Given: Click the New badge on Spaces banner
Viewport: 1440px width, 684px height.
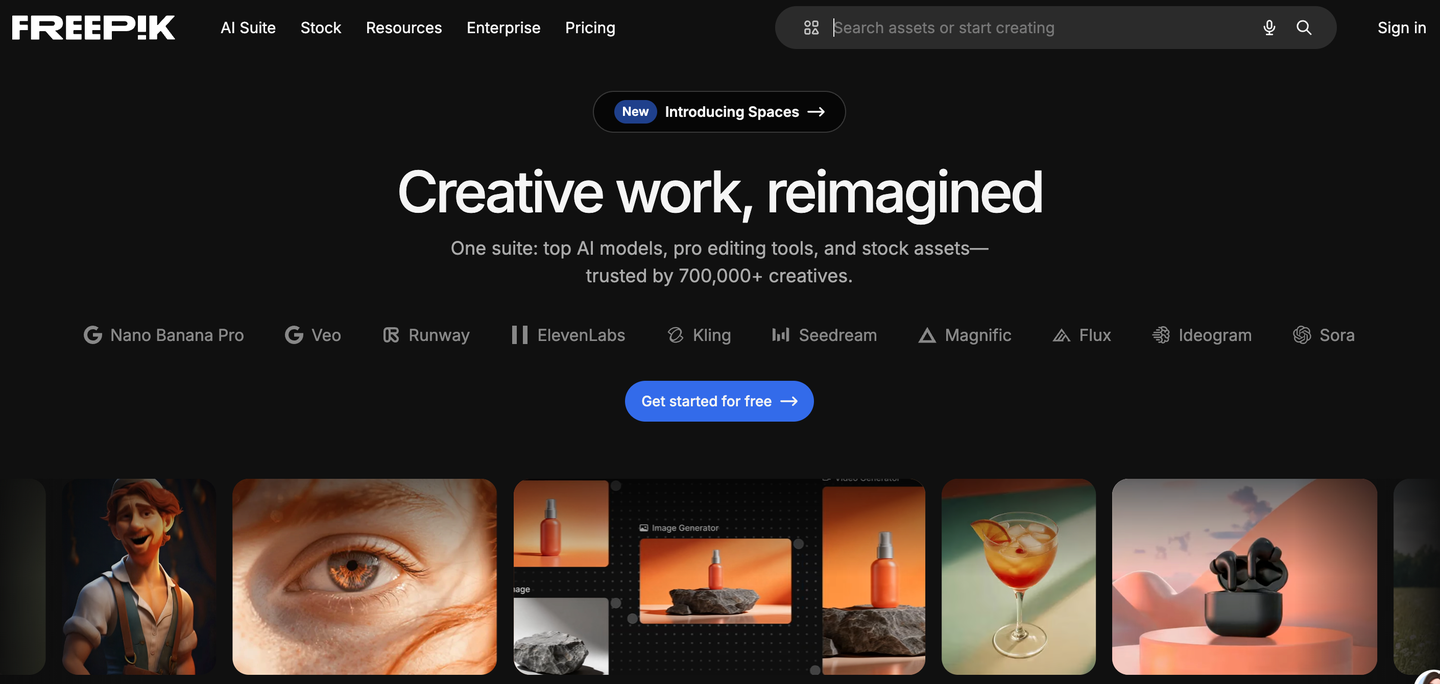Looking at the screenshot, I should coord(635,112).
